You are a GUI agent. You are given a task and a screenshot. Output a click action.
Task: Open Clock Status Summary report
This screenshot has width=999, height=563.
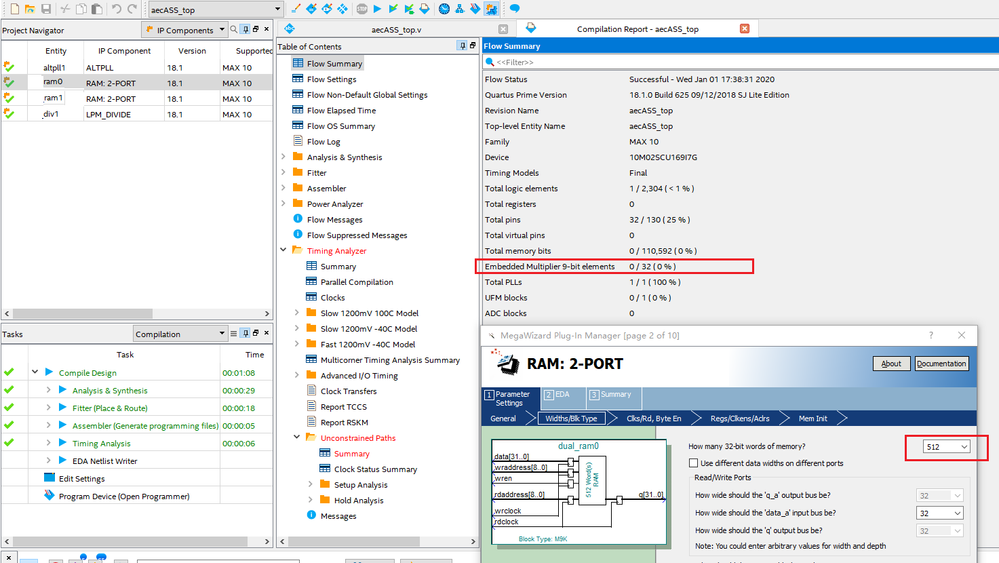(x=375, y=469)
